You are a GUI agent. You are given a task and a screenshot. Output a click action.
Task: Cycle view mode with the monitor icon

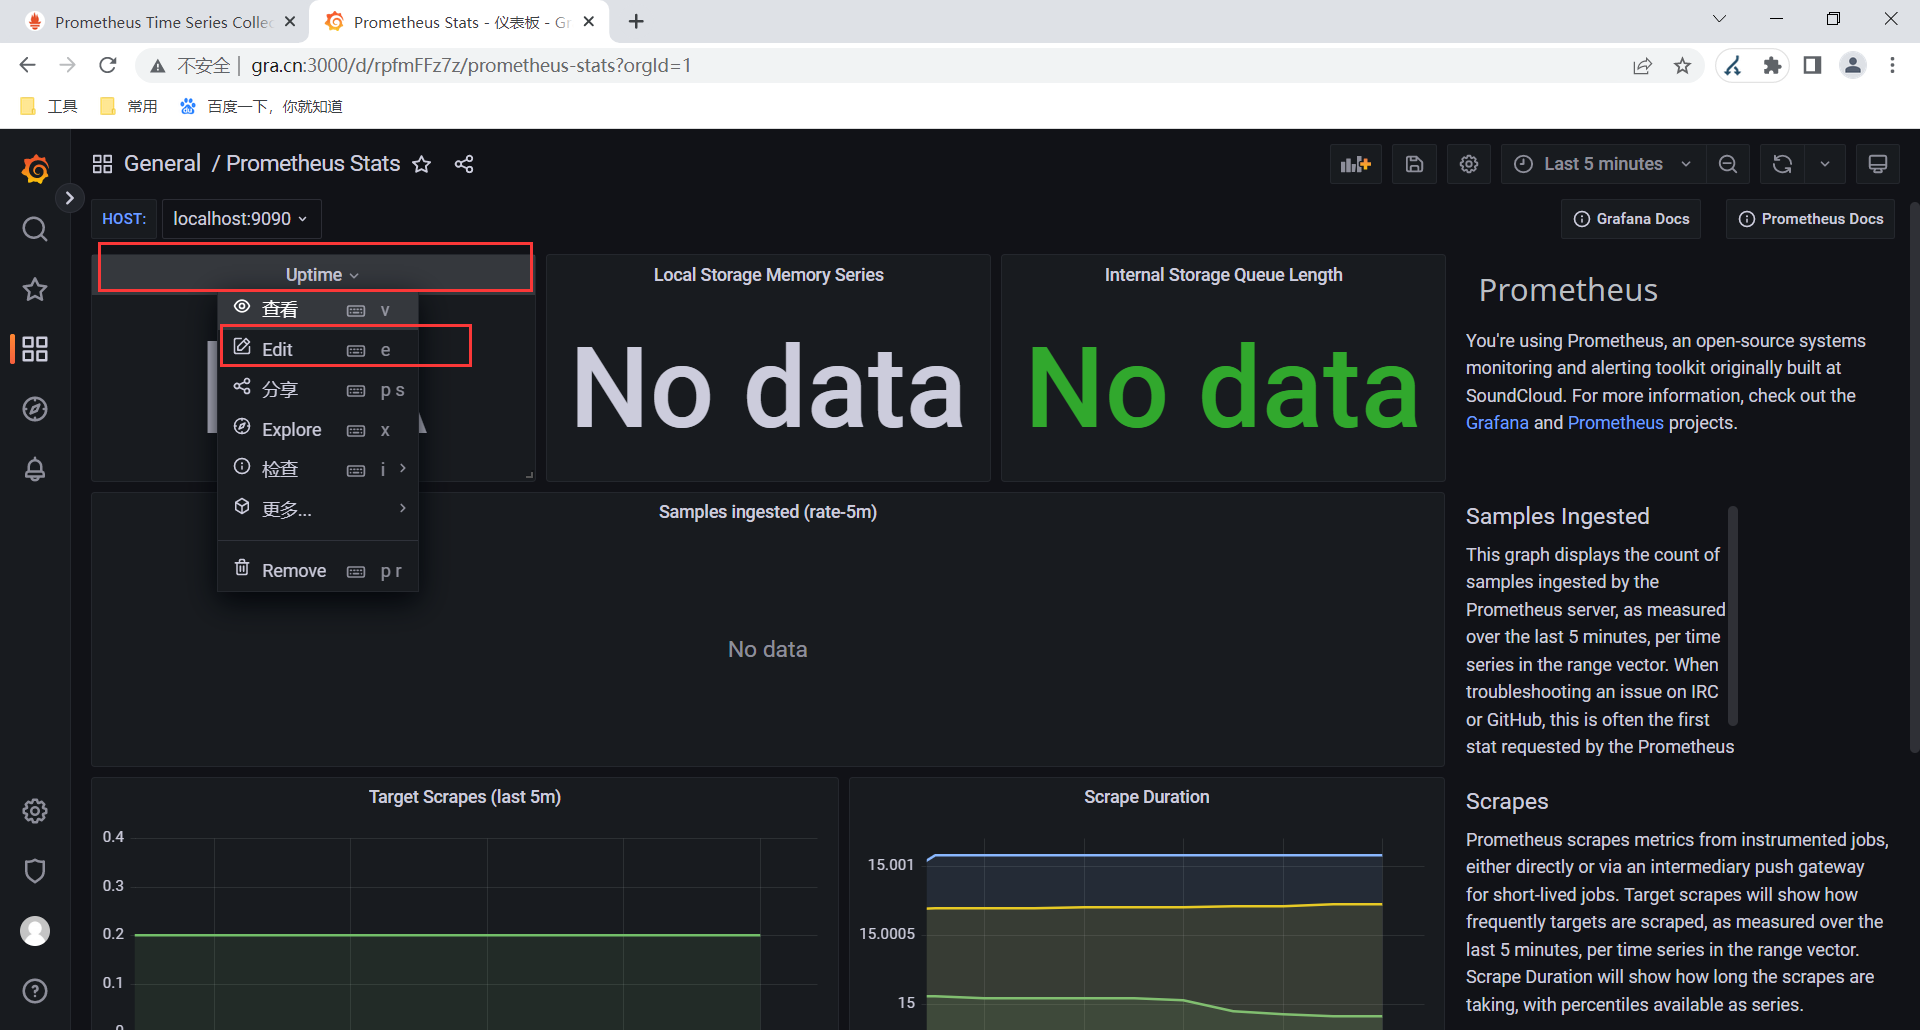pos(1878,164)
